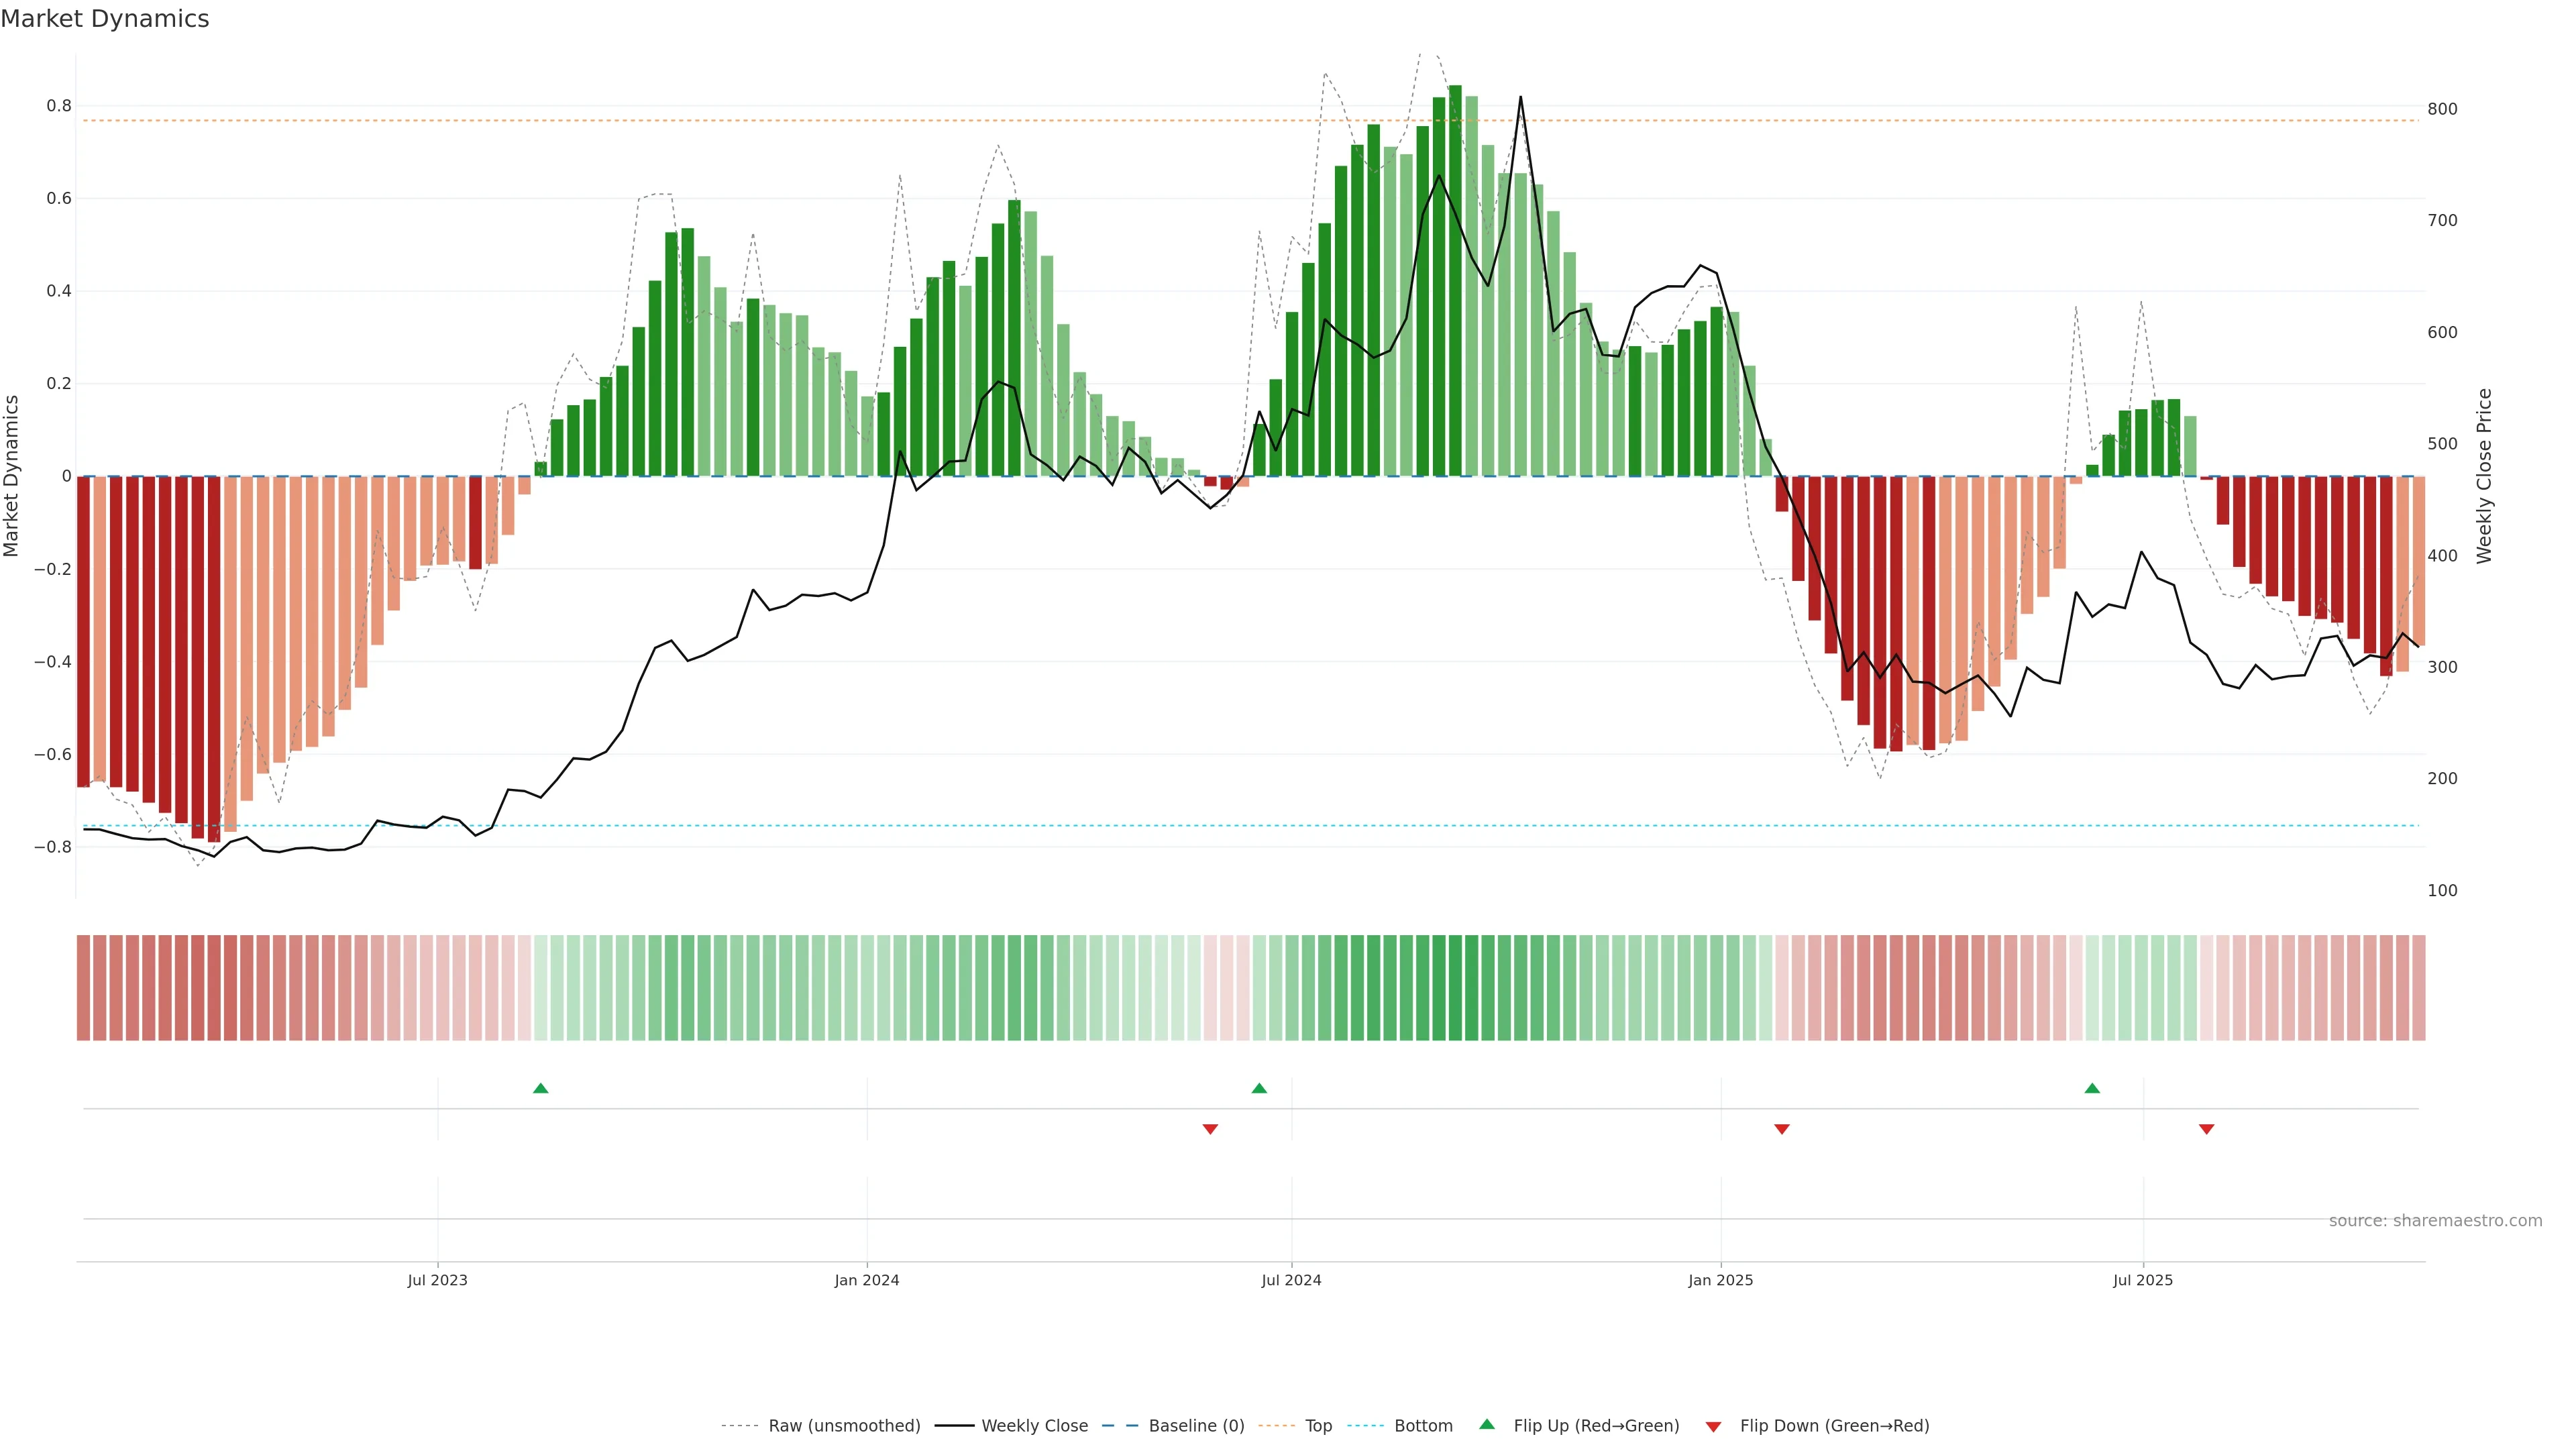Click Flip Up (Red→Green) legend icon
This screenshot has width=2576, height=1449.
1487,1425
